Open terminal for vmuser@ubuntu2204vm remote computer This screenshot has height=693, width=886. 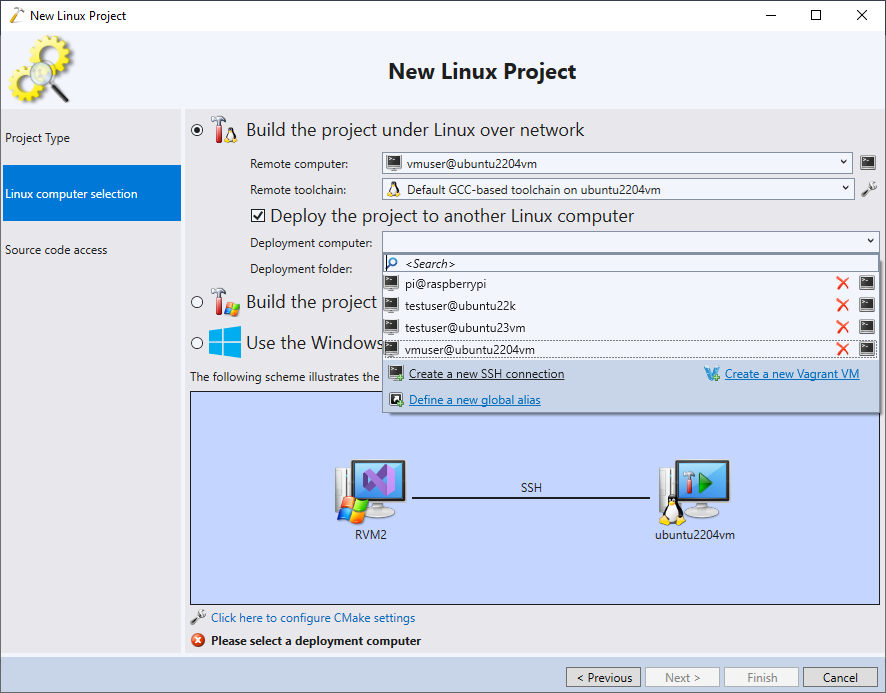coord(867,163)
